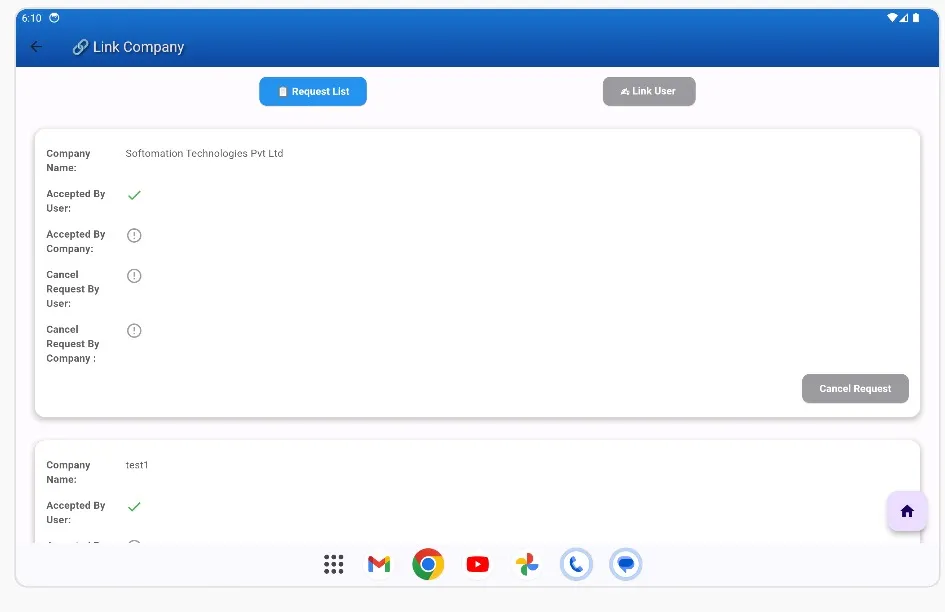Tap the battery icon in status bar

click(916, 17)
